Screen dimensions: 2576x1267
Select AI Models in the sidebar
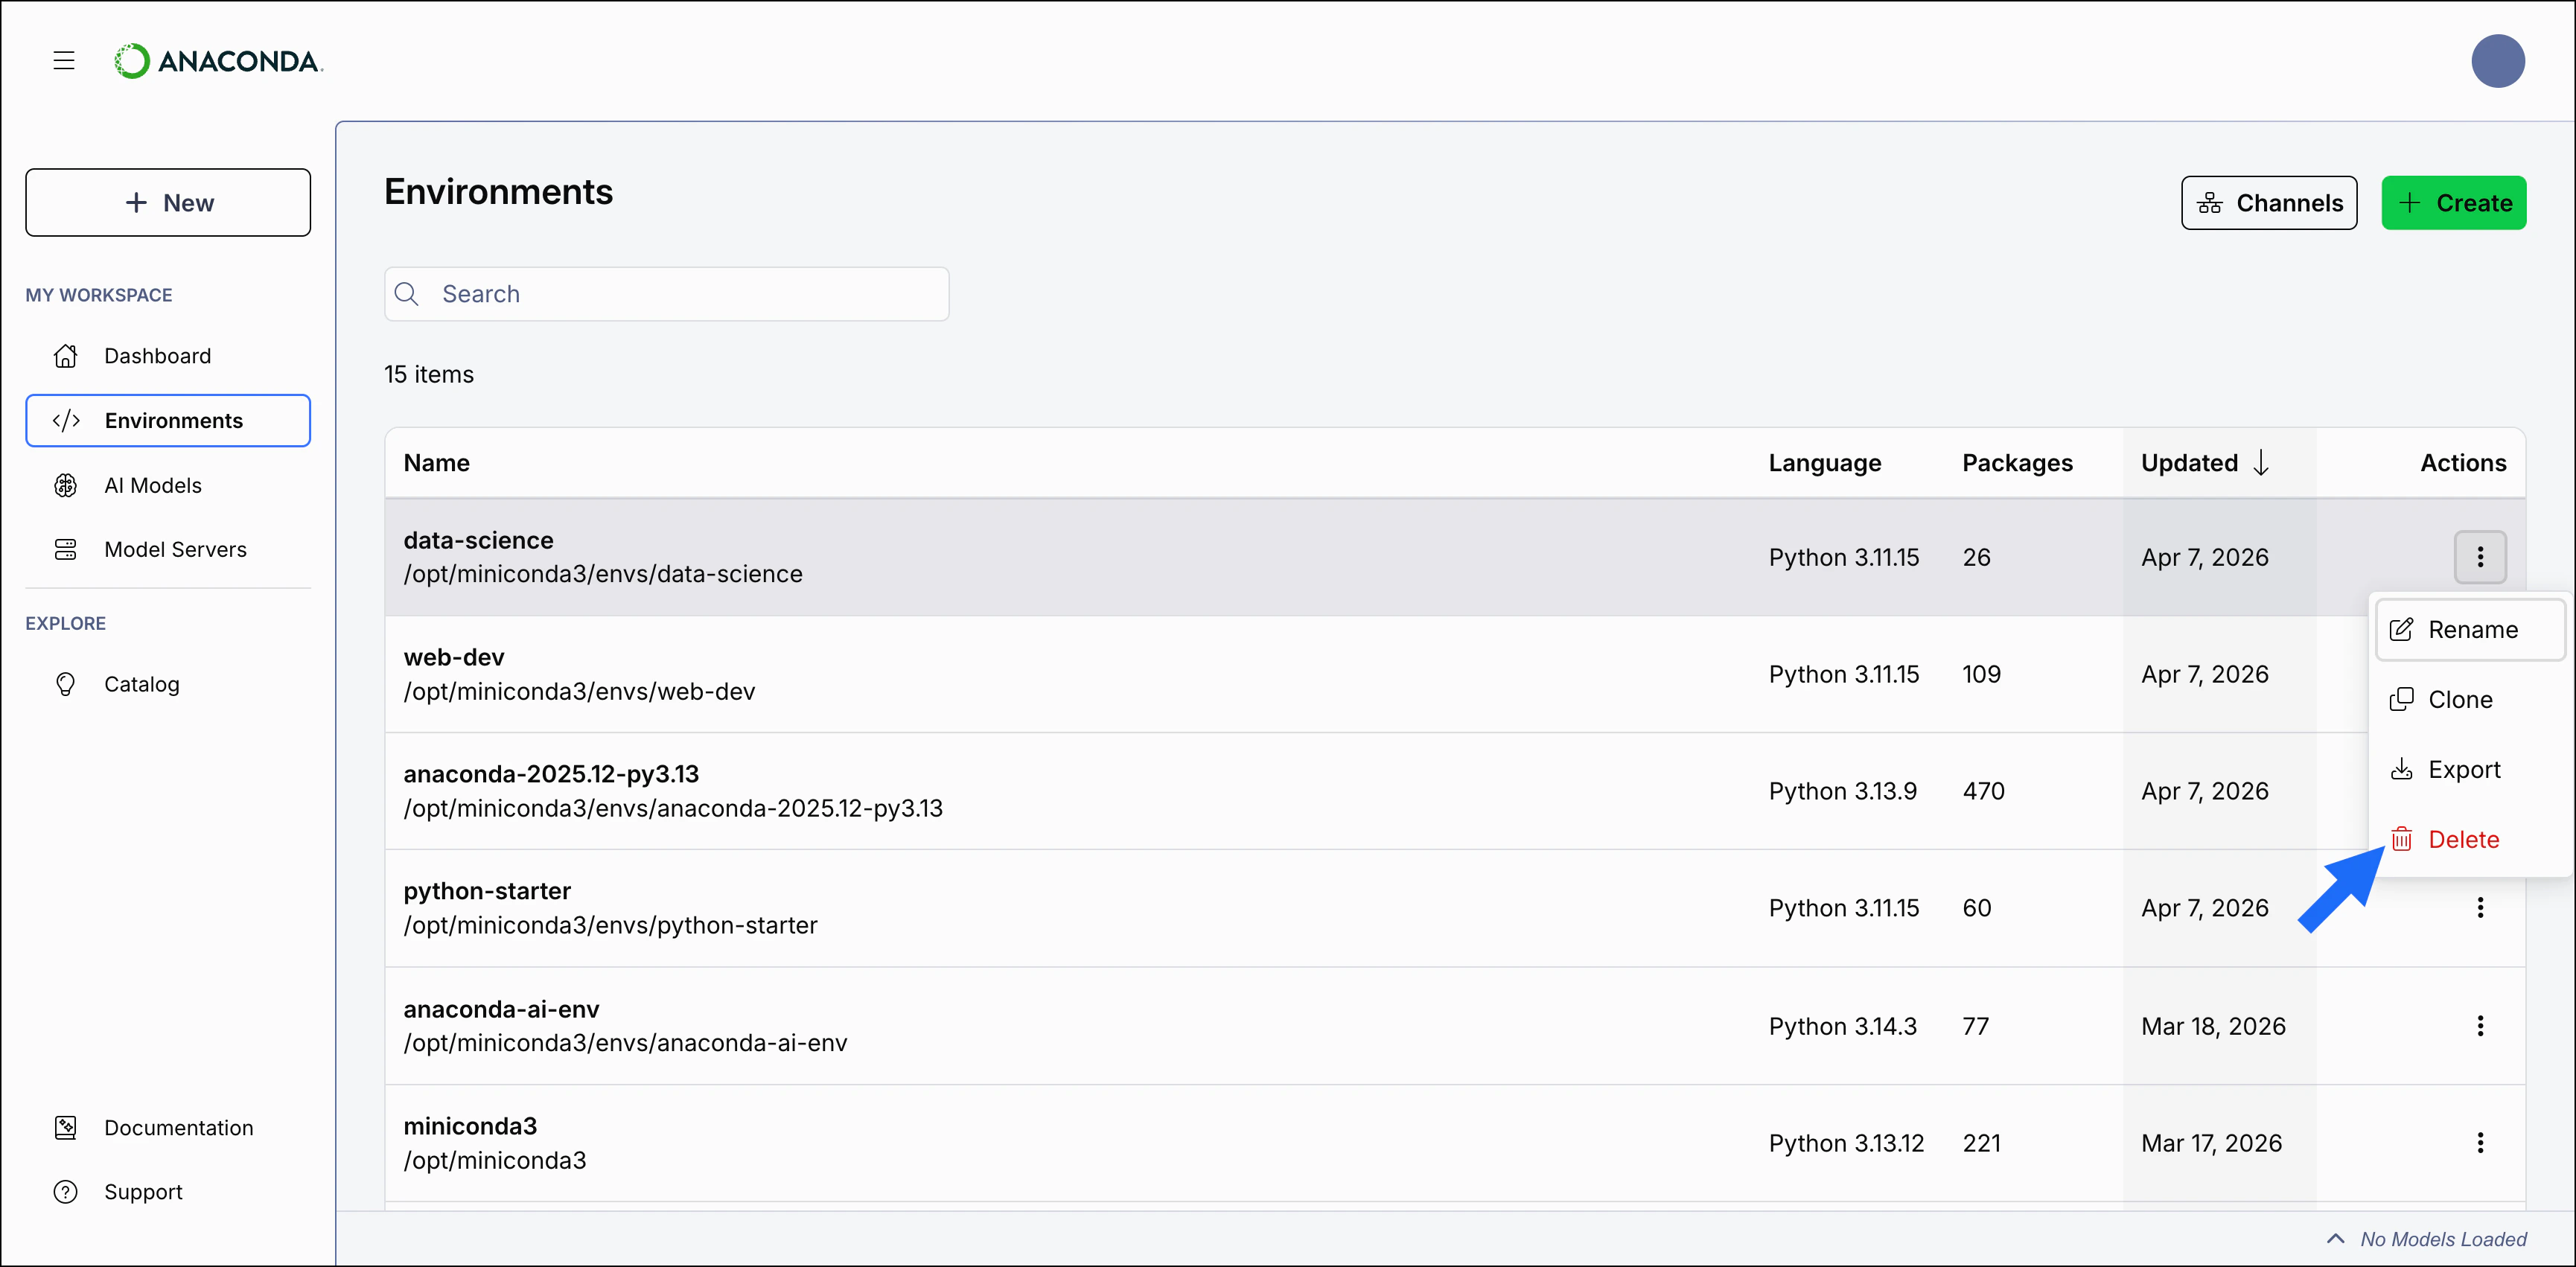pos(153,485)
